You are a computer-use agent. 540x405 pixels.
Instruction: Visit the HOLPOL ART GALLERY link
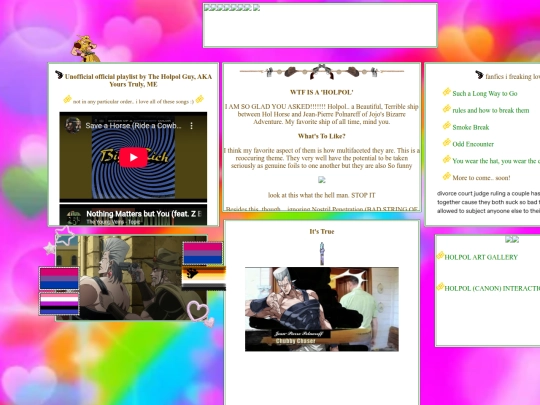coord(481,257)
